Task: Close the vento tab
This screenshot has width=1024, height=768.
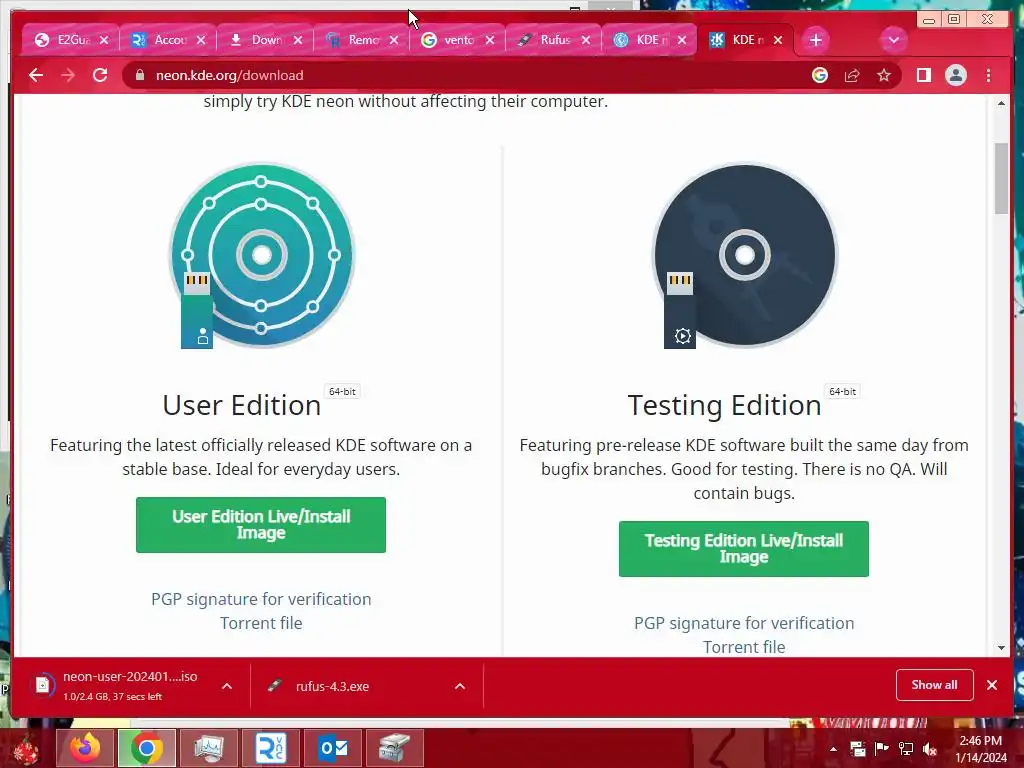Action: pyautogui.click(x=490, y=40)
